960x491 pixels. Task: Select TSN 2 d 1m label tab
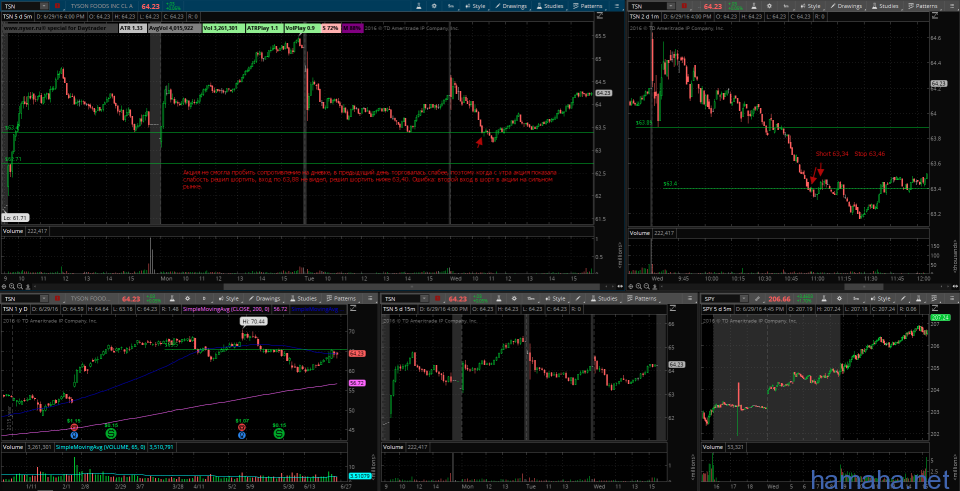(x=644, y=17)
